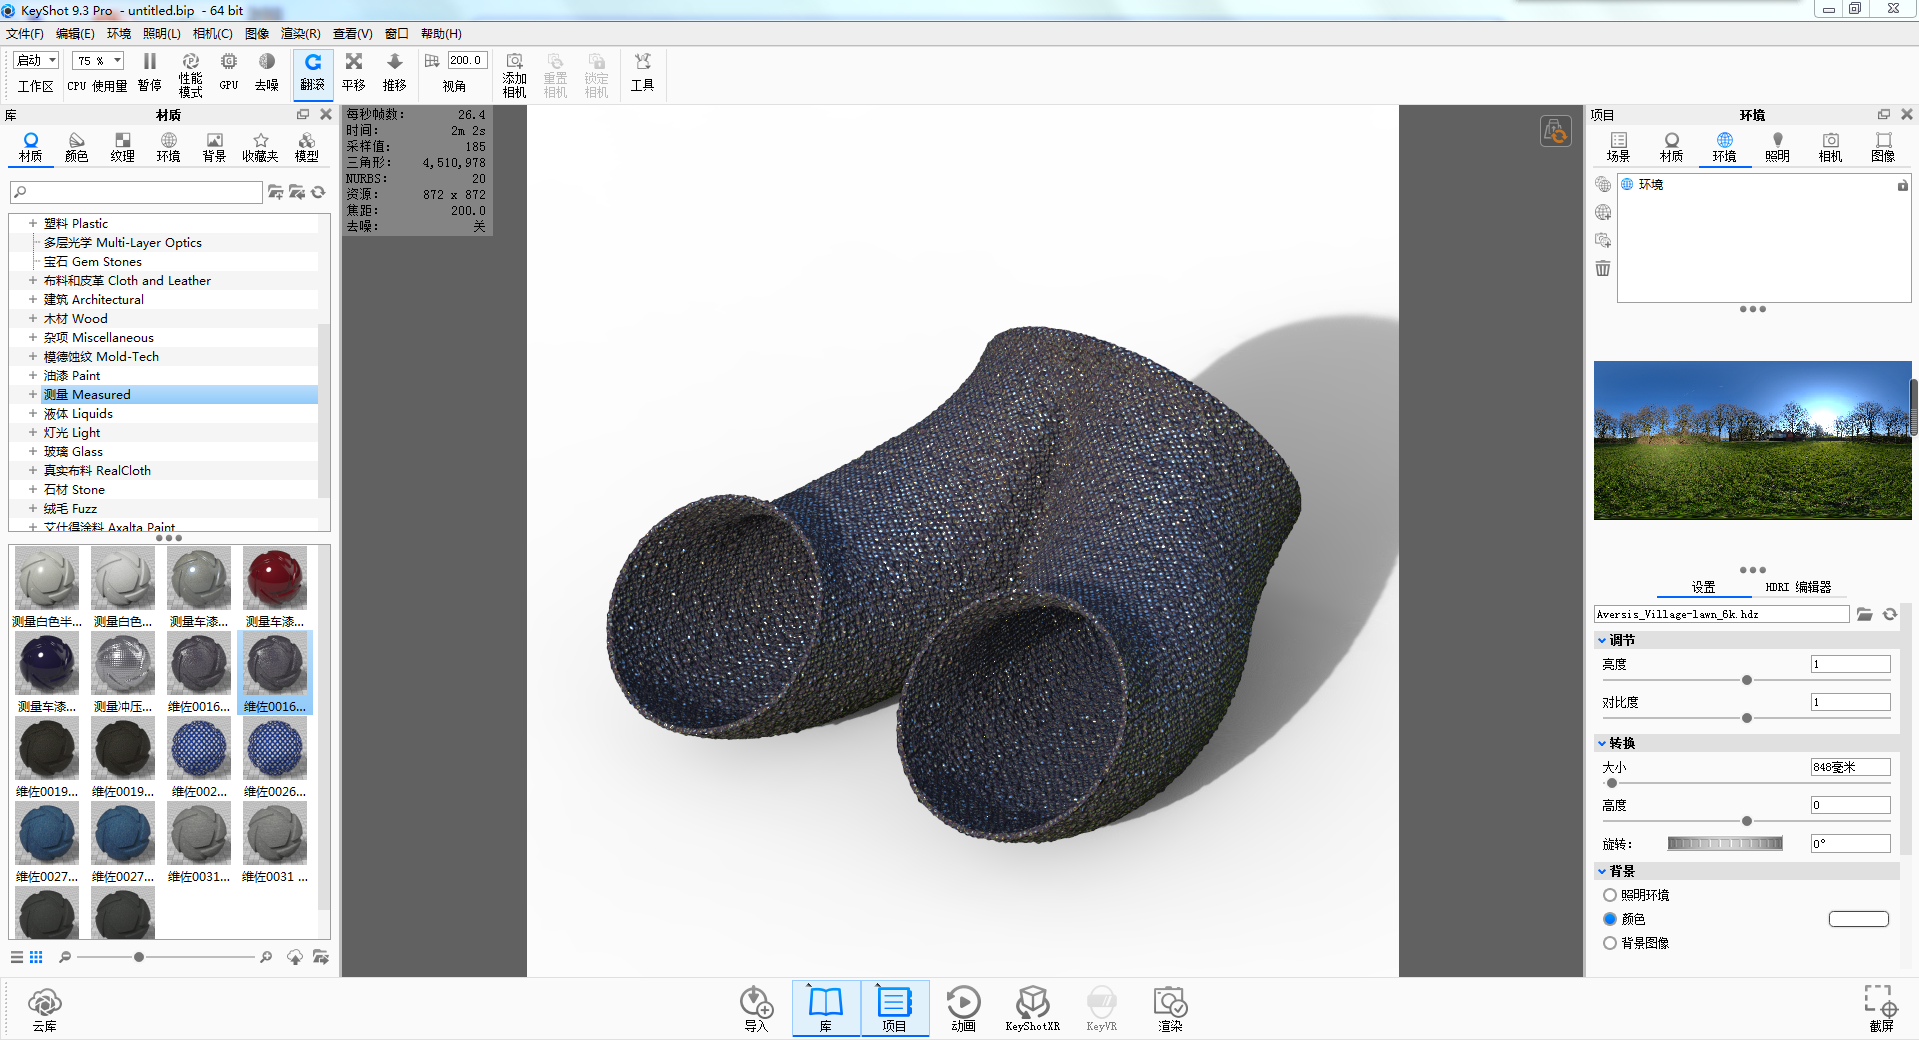
Task: Open the HDRI Editor (HDRI 编辑器) tab
Action: click(1797, 587)
